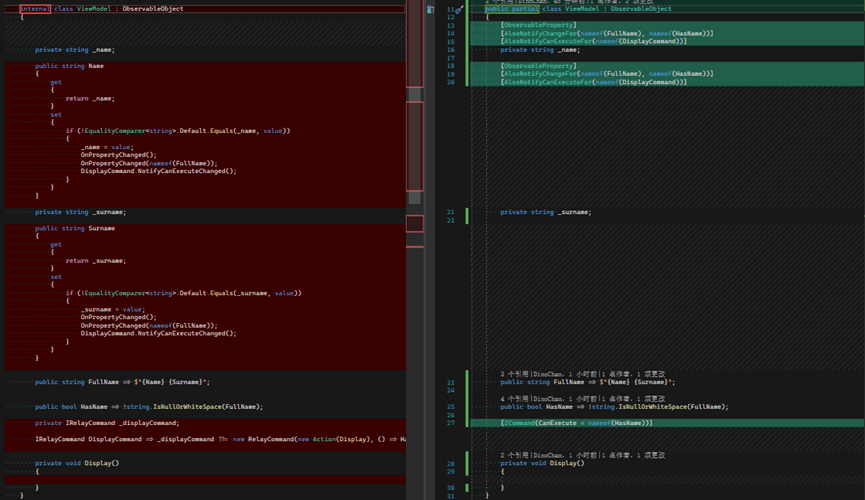The width and height of the screenshot is (865, 500).
Task: Select line number 27 in the gutter
Action: (451, 423)
